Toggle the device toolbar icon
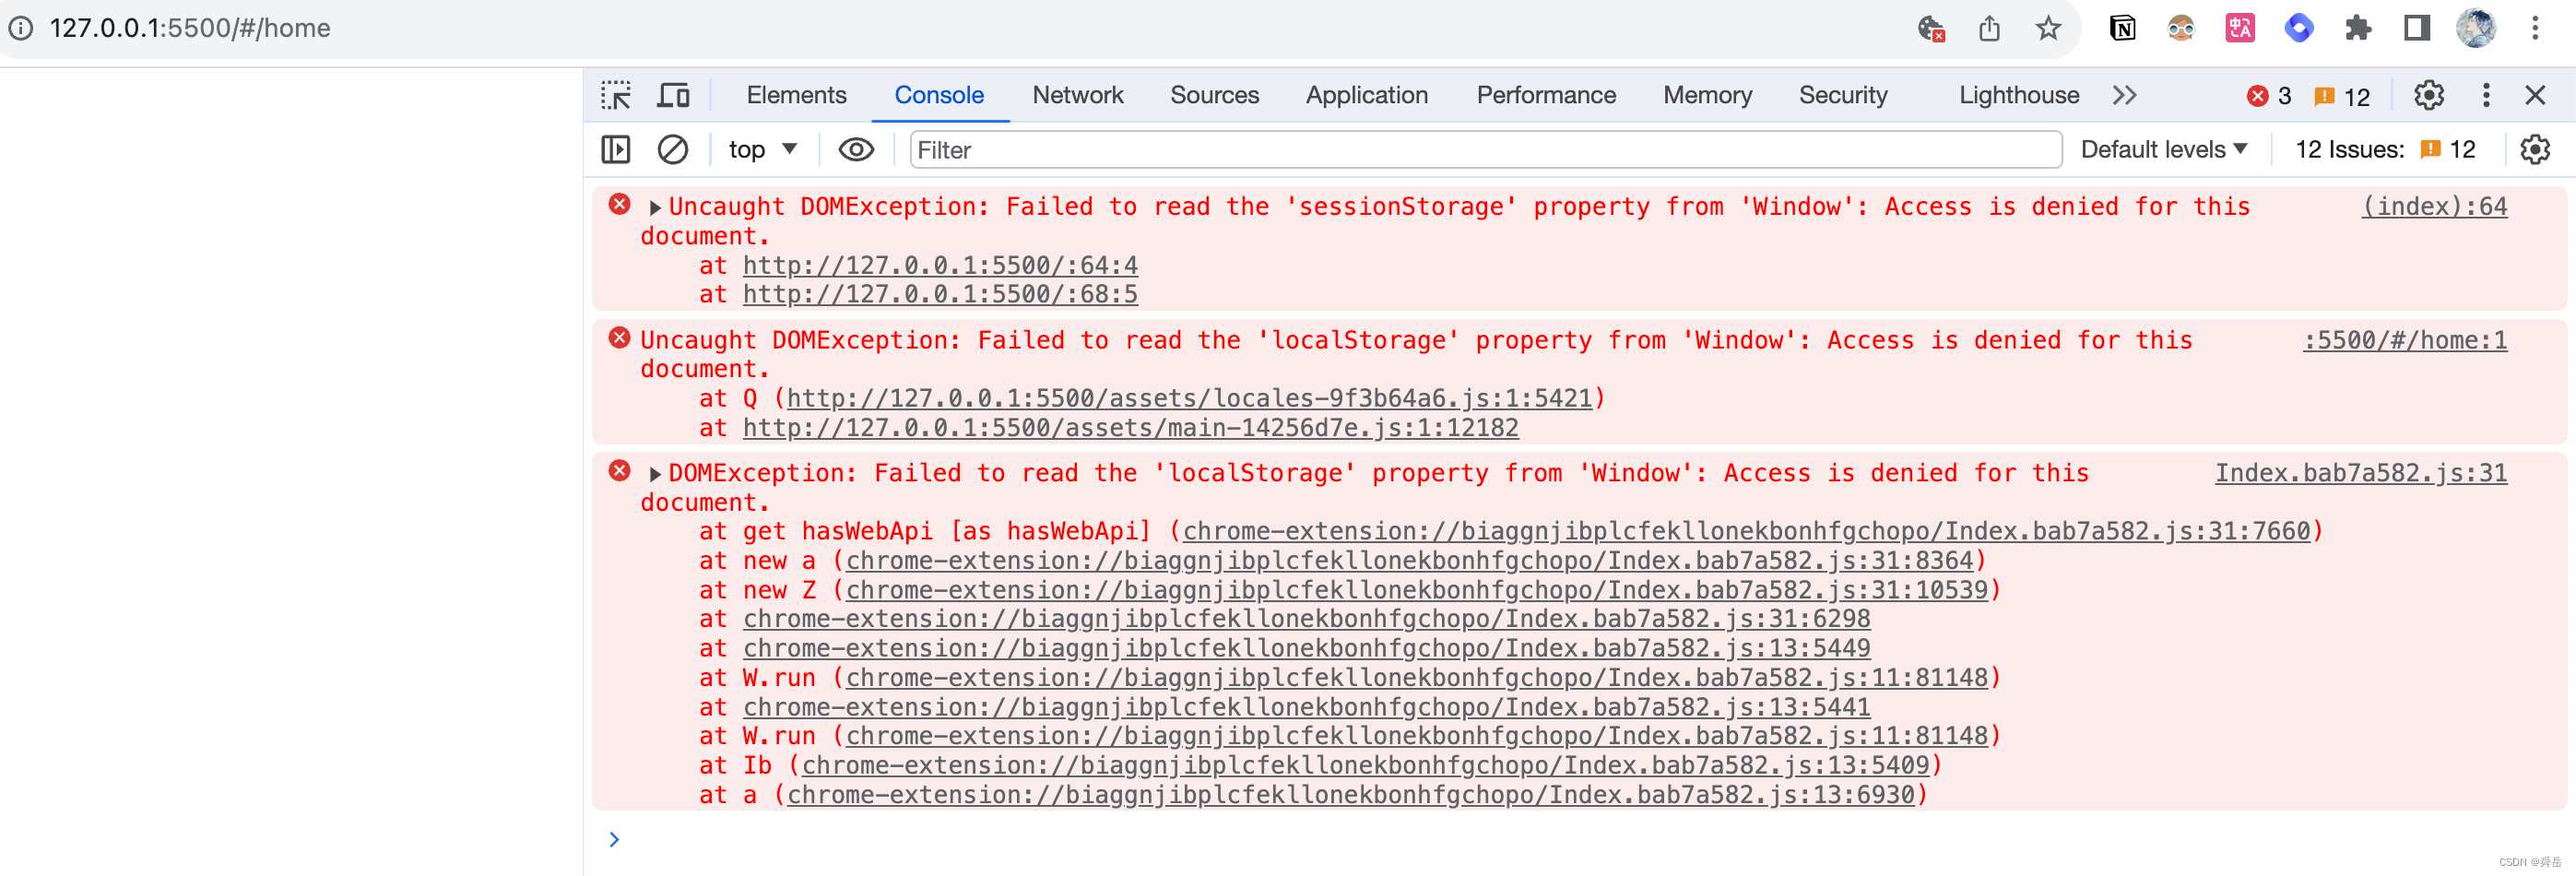 pyautogui.click(x=673, y=95)
